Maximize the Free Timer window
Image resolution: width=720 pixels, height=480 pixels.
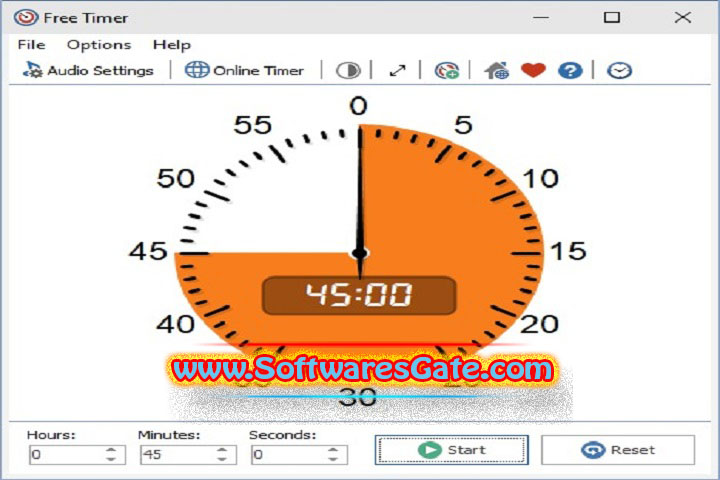[x=612, y=17]
